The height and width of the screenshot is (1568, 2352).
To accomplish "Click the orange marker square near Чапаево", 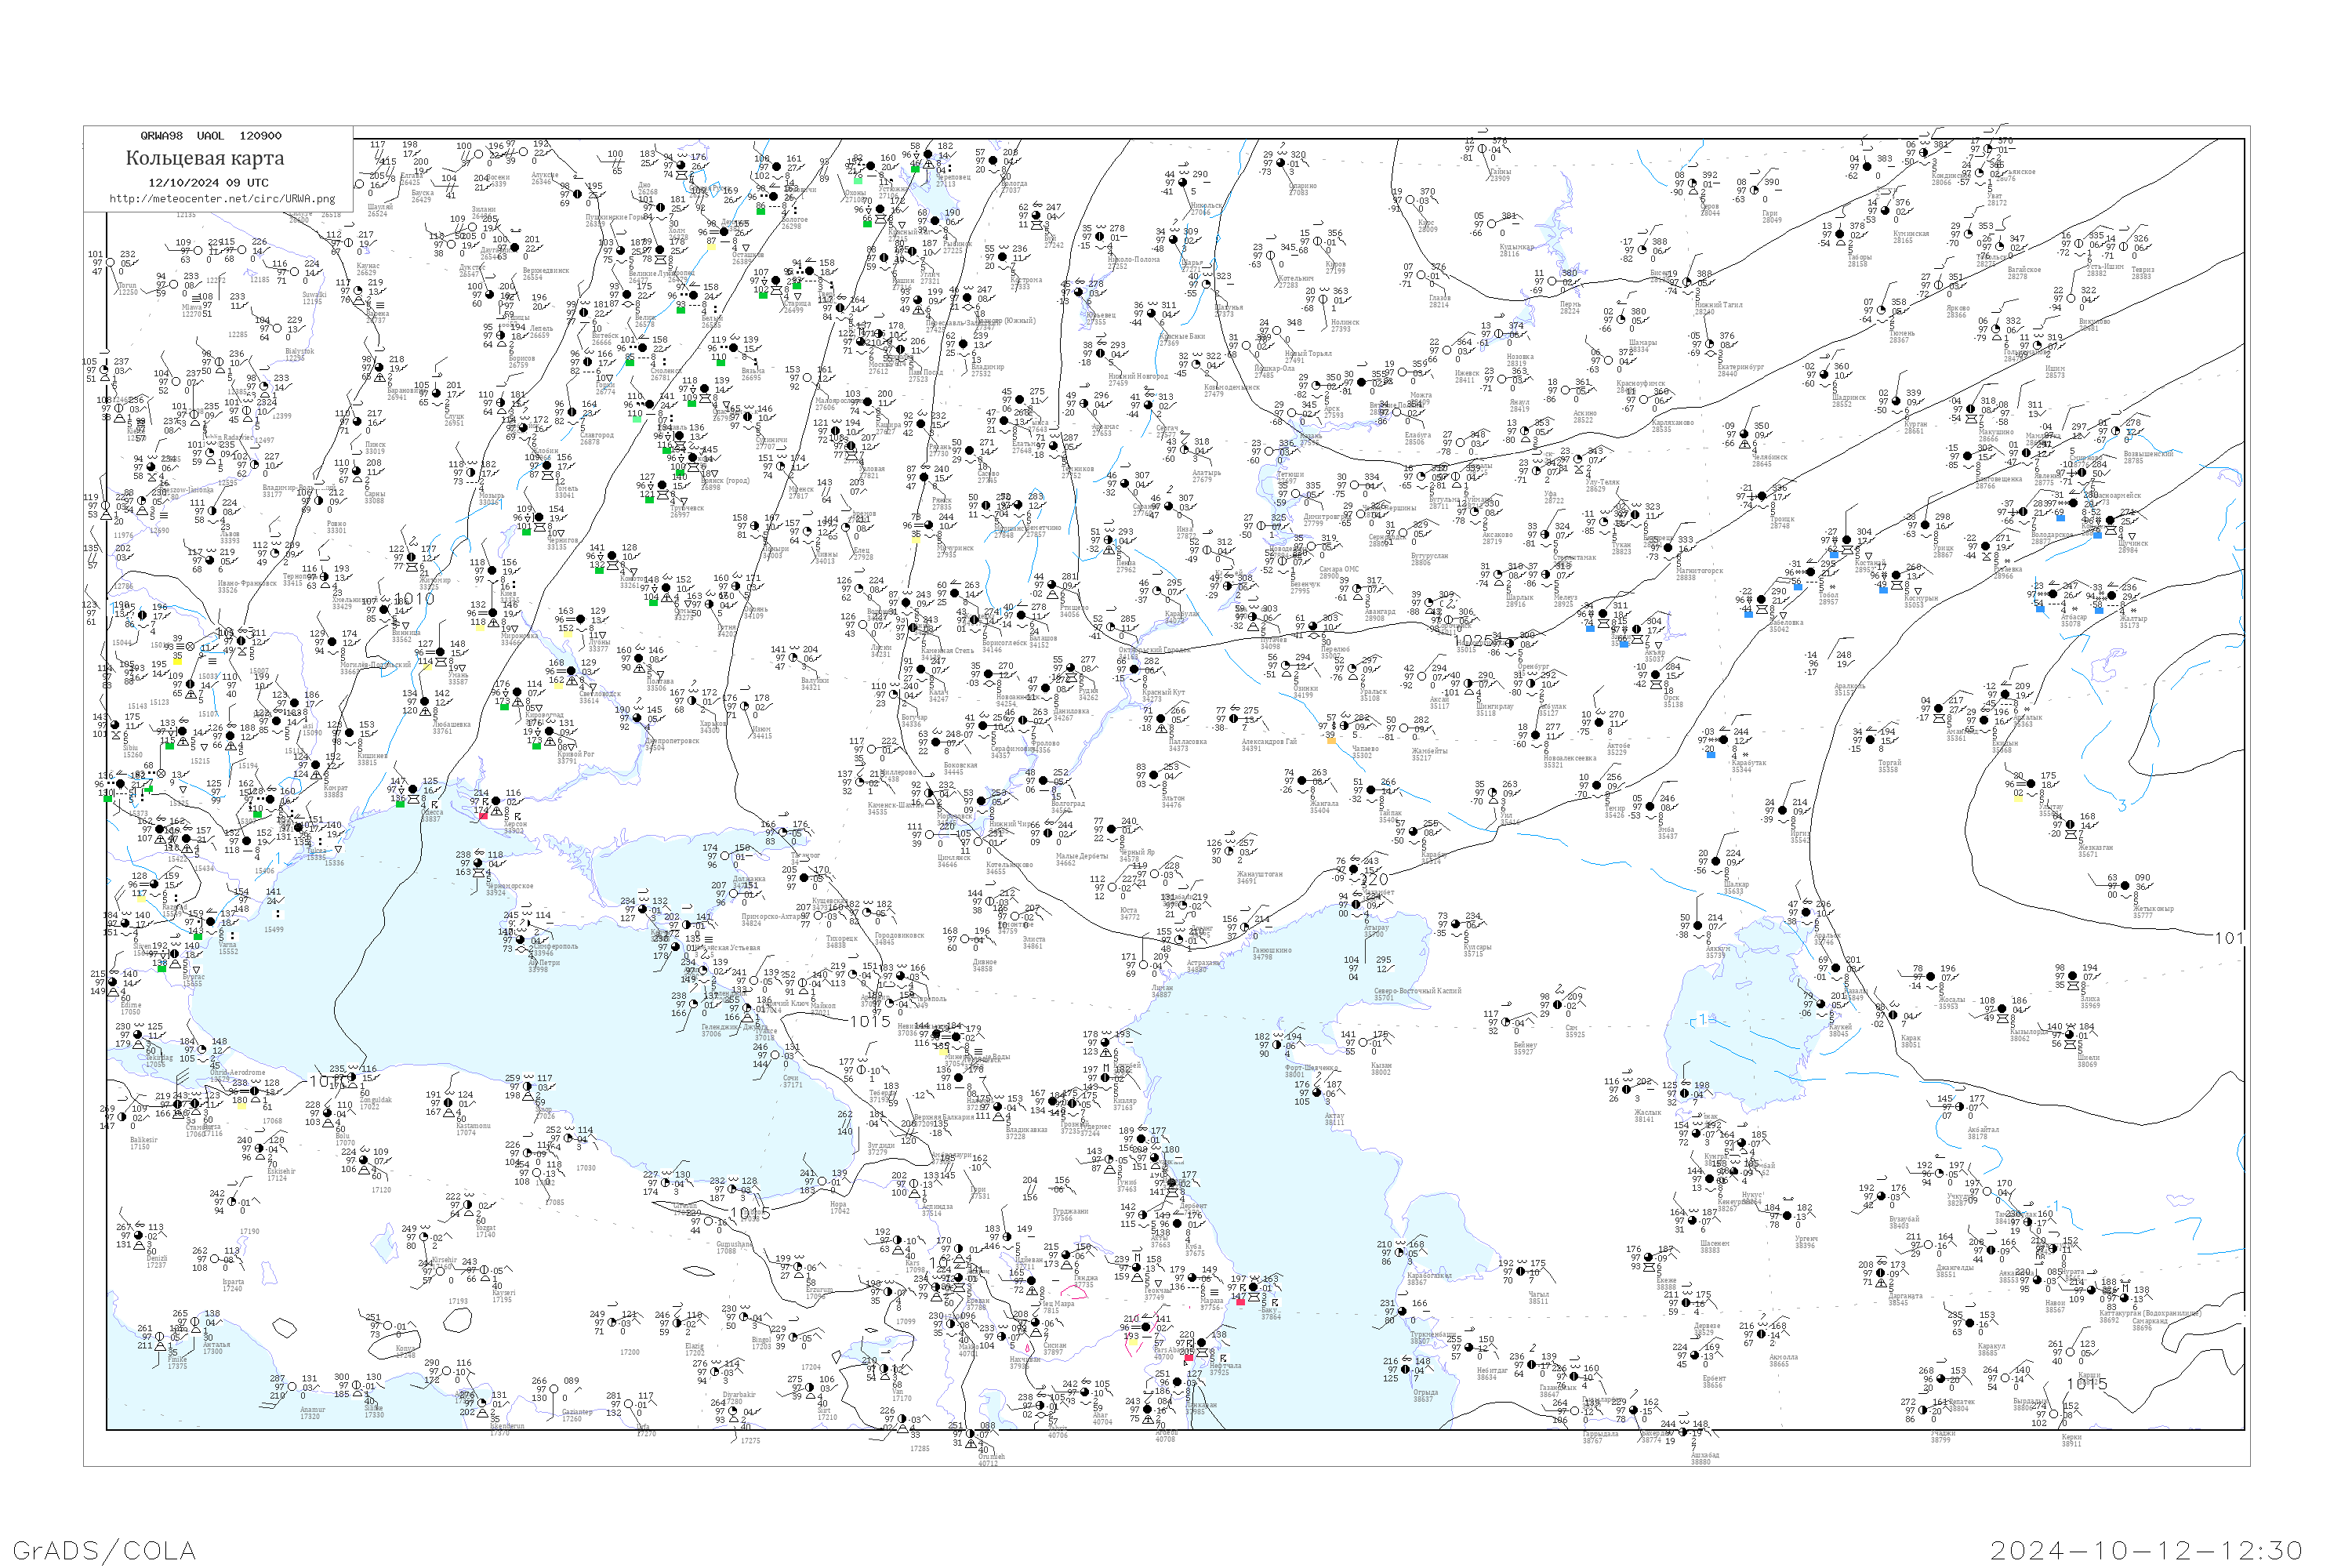I will [1331, 740].
